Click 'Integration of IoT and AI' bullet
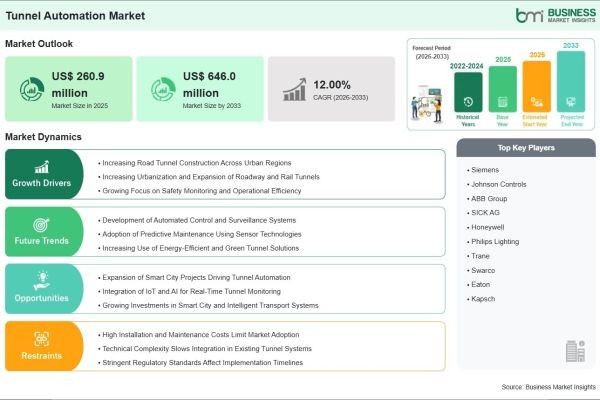The image size is (600, 400). click(189, 292)
